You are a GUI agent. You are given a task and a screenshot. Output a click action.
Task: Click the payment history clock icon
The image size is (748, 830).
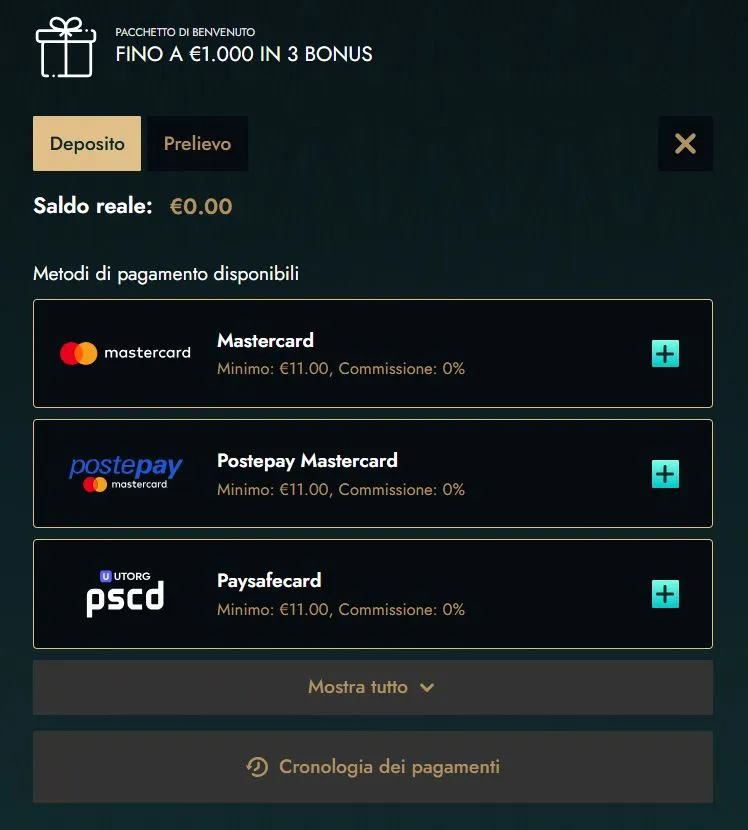257,767
